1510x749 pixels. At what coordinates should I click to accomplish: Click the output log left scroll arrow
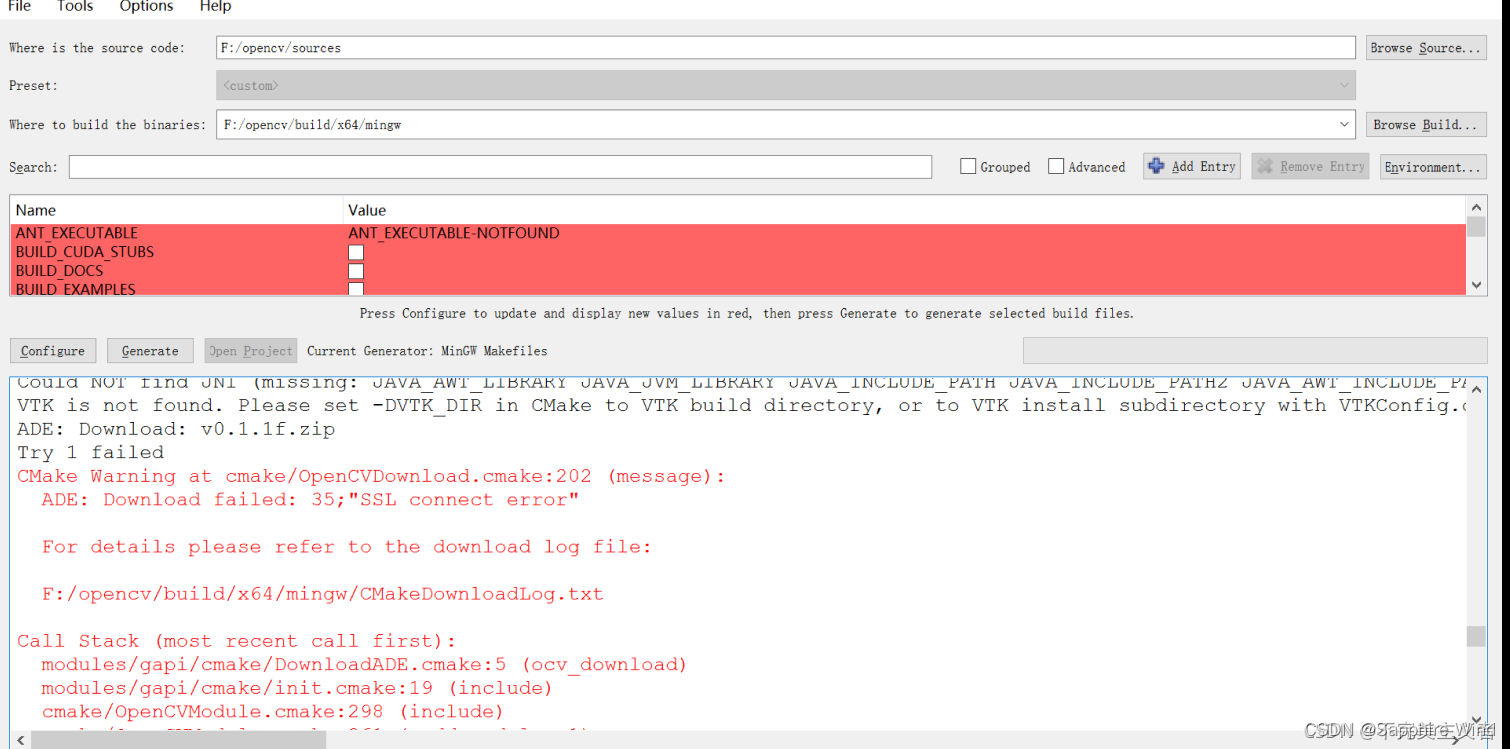coord(20,740)
